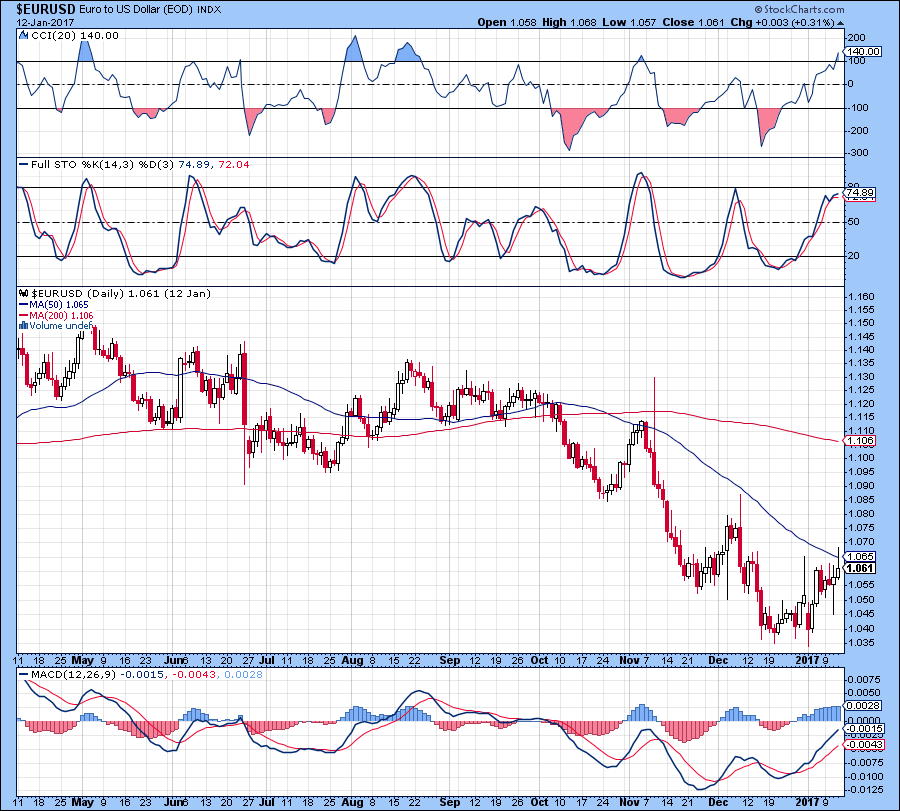Click the Nov label on the date axis
Image resolution: width=900 pixels, height=811 pixels.
[x=629, y=661]
